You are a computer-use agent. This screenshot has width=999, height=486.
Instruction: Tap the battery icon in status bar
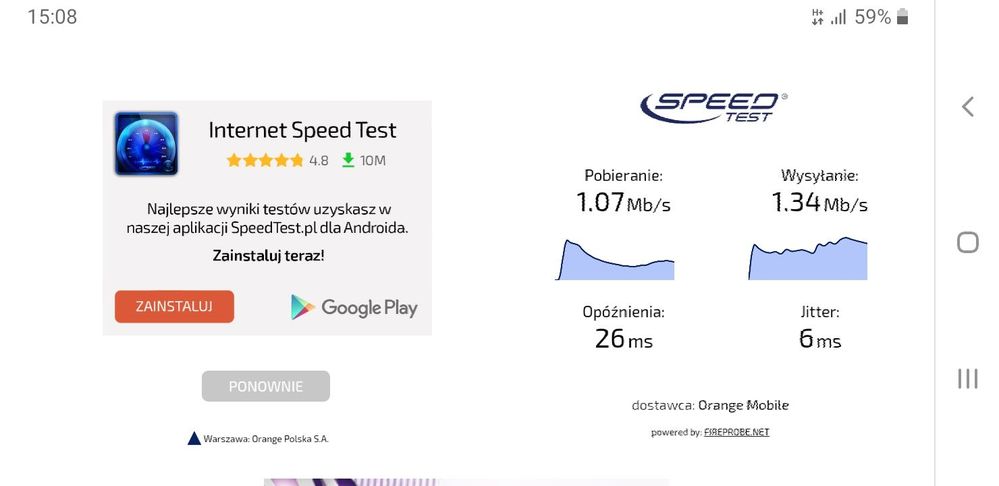(903, 17)
